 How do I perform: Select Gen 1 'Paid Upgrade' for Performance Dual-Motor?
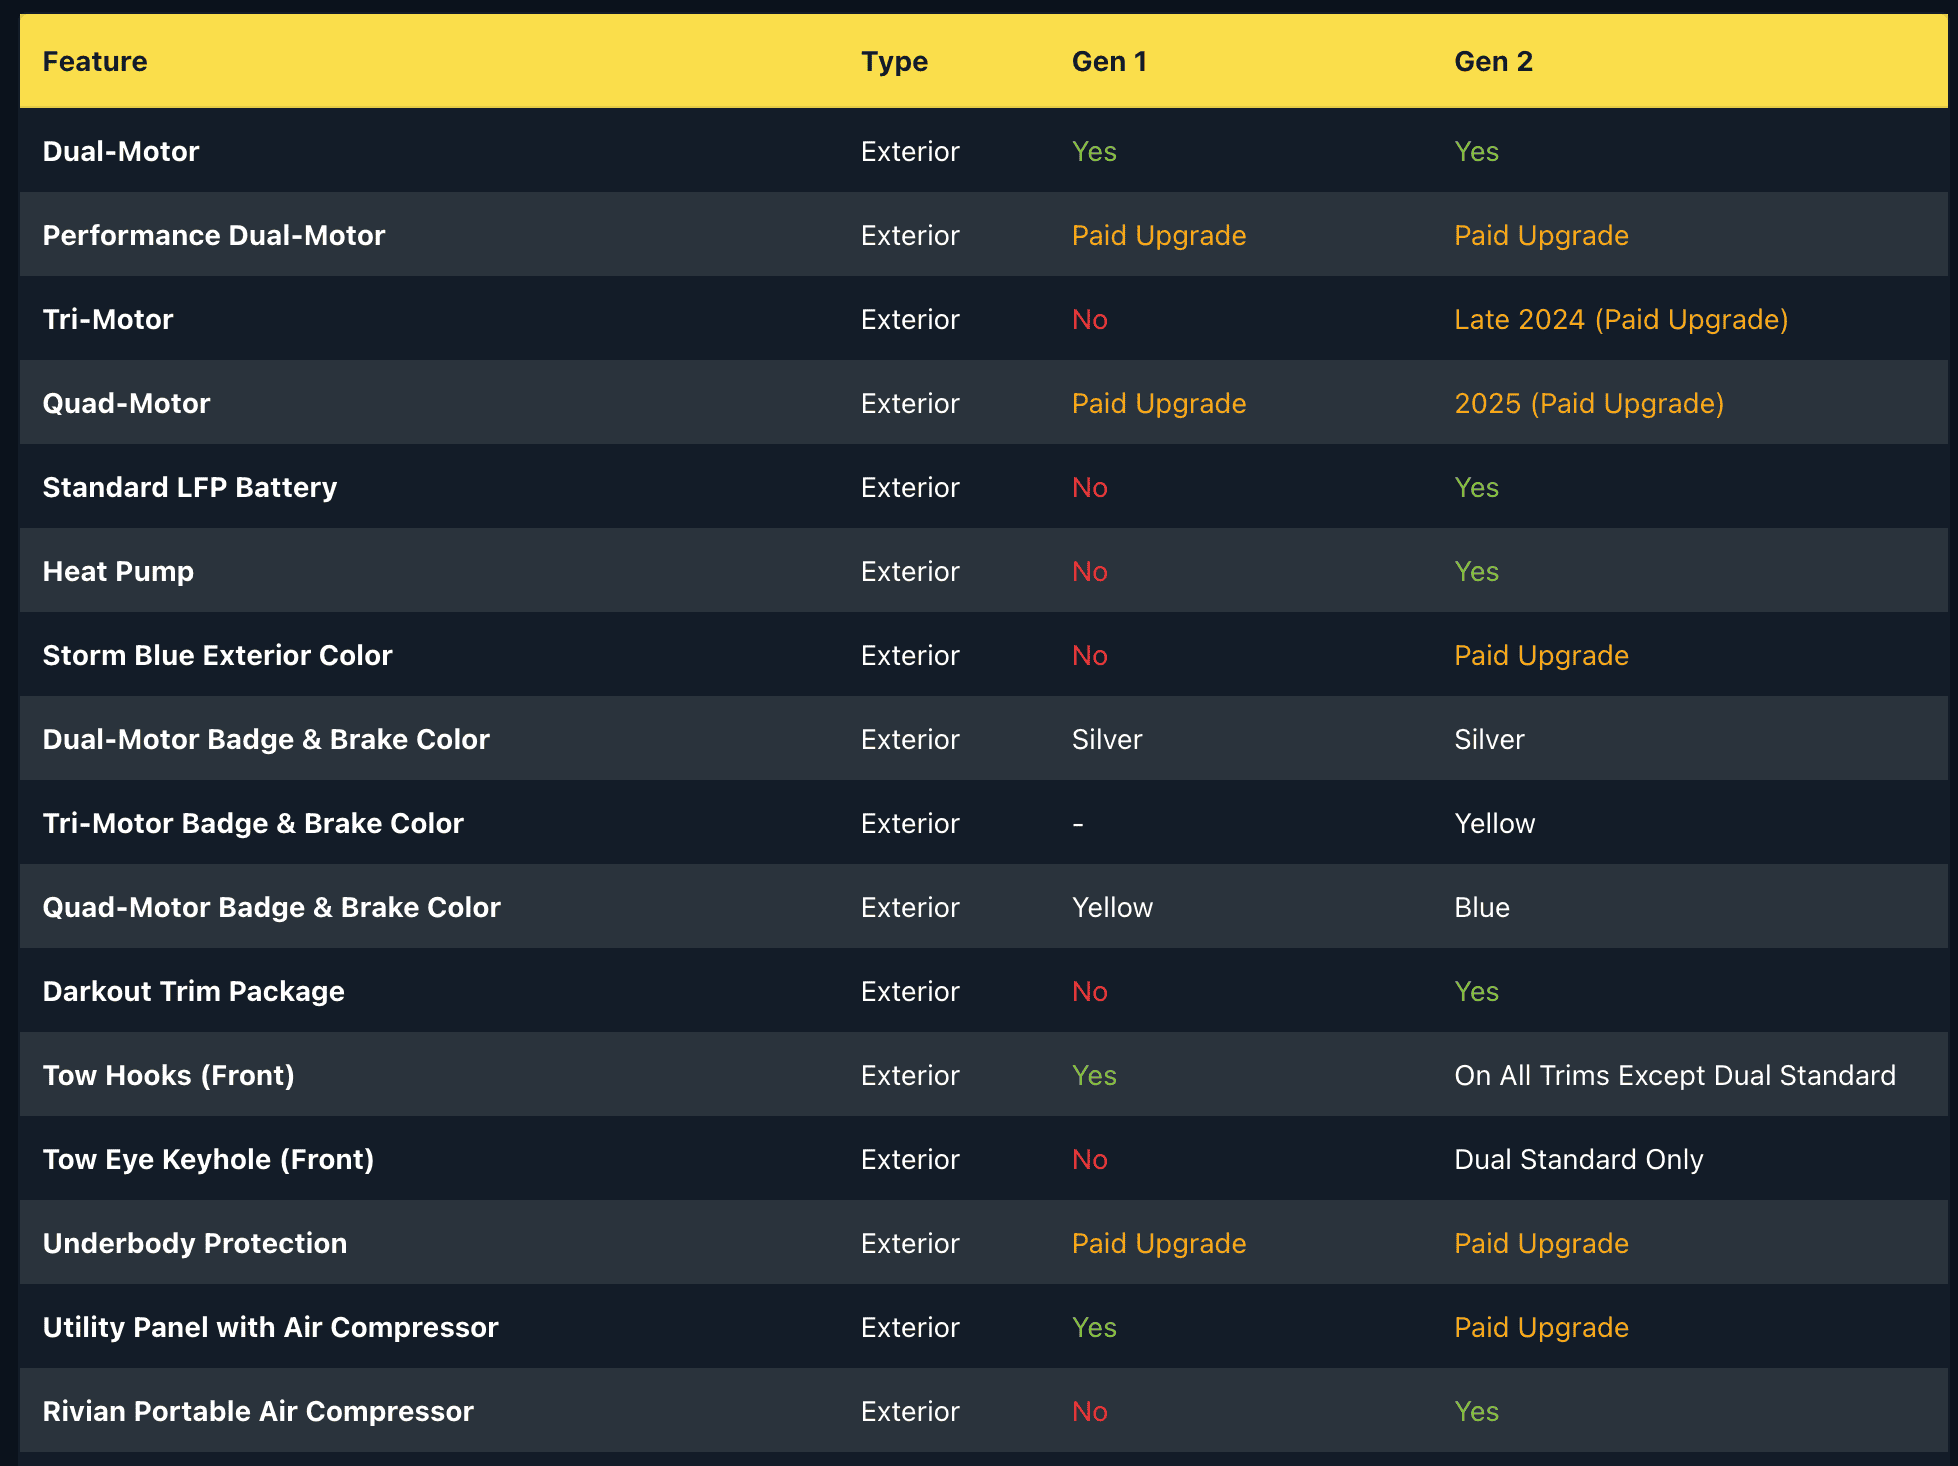[1159, 235]
